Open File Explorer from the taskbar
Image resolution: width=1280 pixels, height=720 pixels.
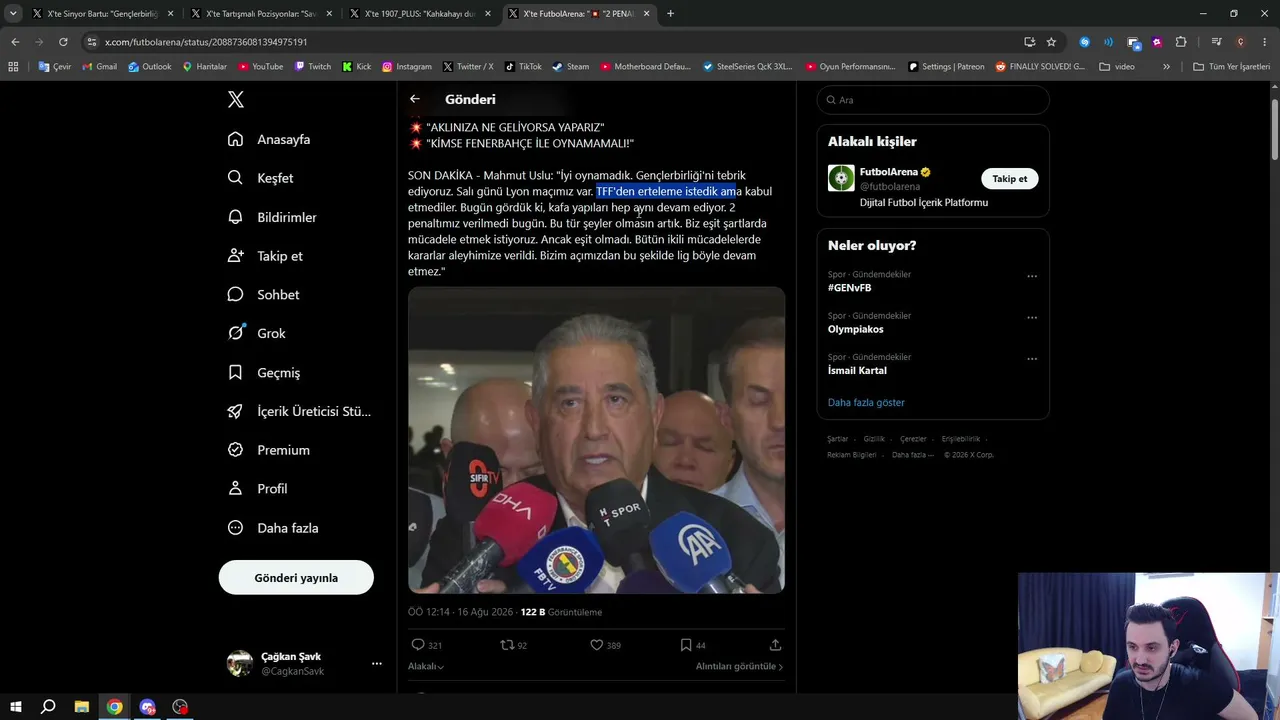81,707
